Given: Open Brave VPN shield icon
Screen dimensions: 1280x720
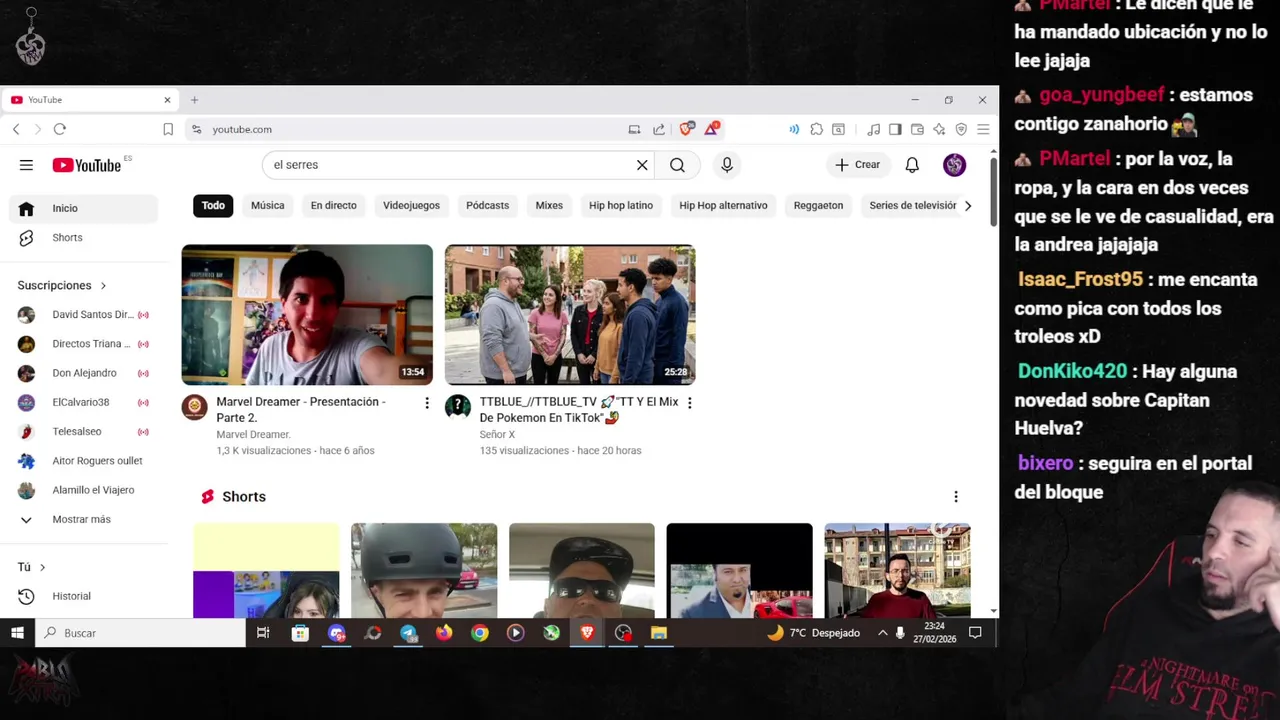Looking at the screenshot, I should click(961, 129).
